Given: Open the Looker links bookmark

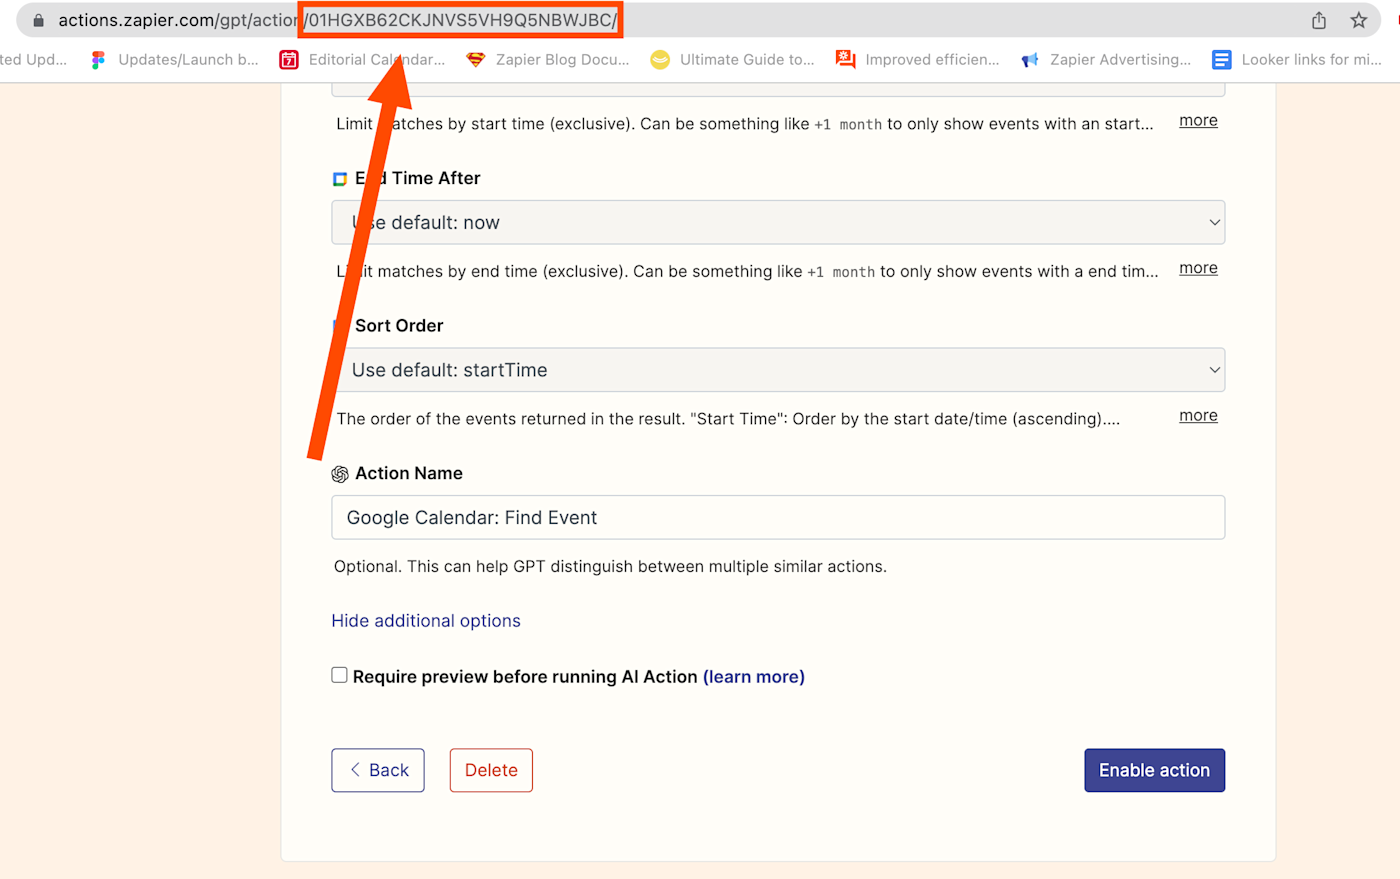Looking at the screenshot, I should tap(1297, 60).
